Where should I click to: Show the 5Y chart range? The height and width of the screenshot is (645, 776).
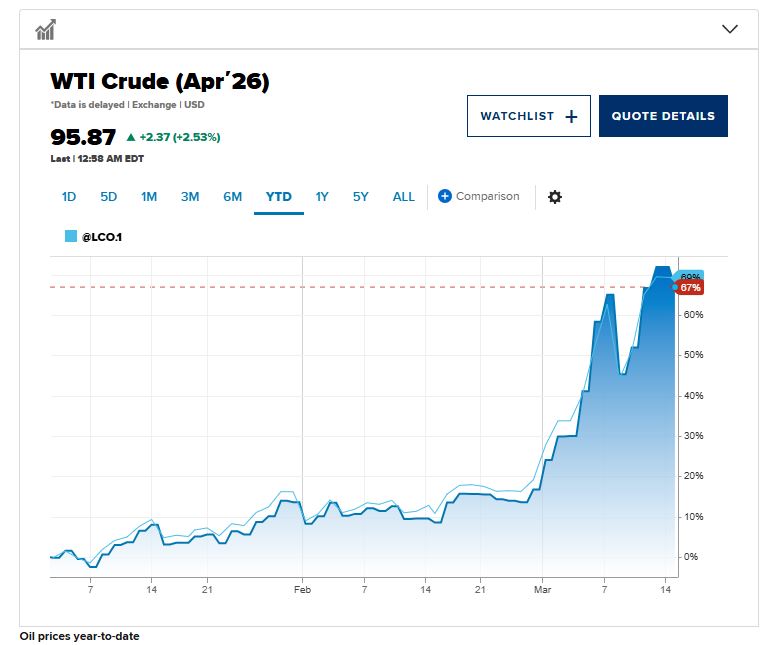360,197
